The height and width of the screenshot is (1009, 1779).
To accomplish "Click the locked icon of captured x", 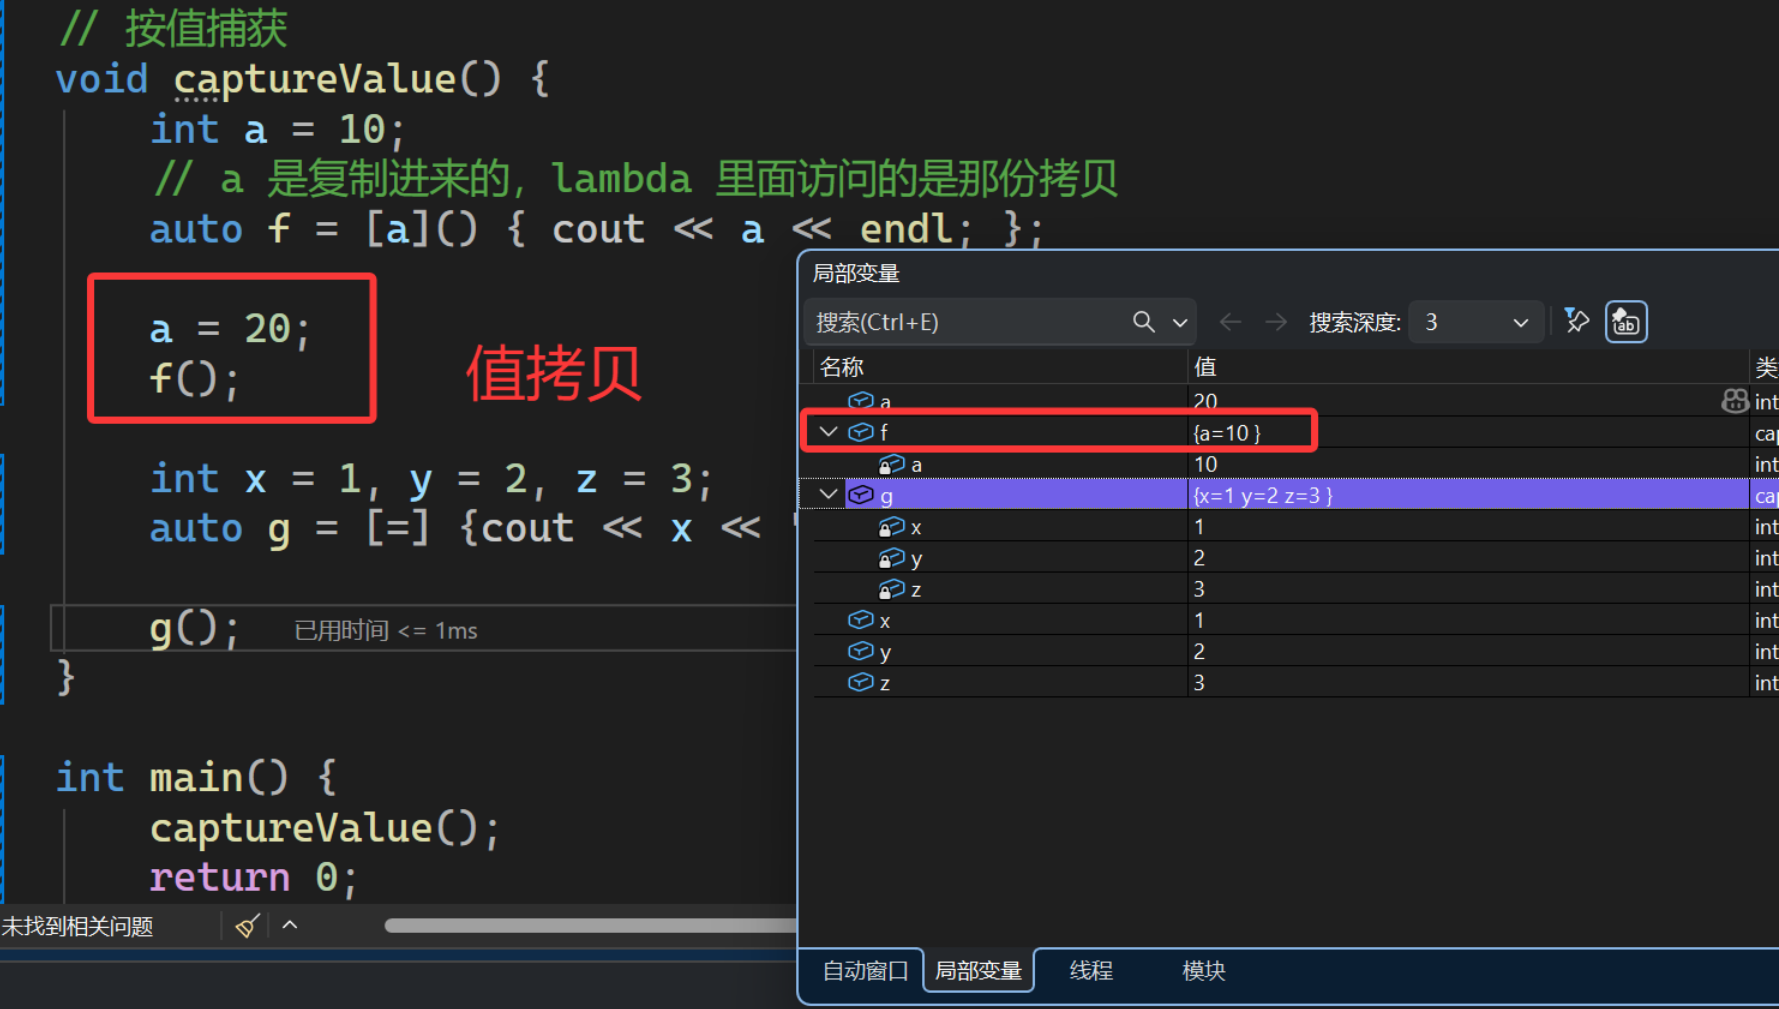I will tap(891, 526).
